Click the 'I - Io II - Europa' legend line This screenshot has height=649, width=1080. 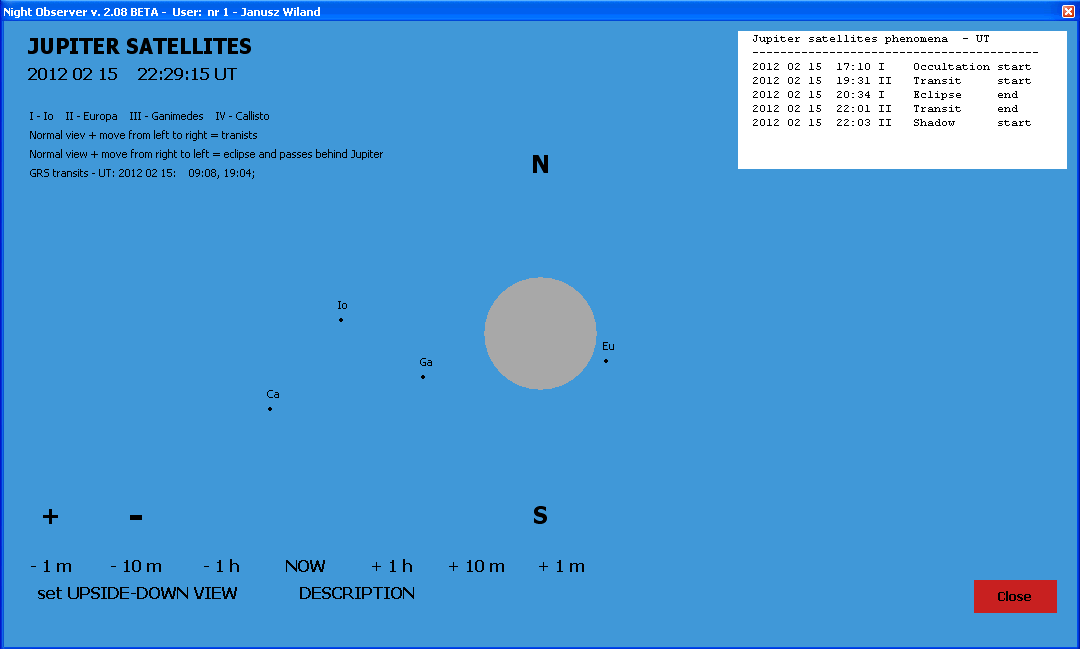[x=149, y=116]
